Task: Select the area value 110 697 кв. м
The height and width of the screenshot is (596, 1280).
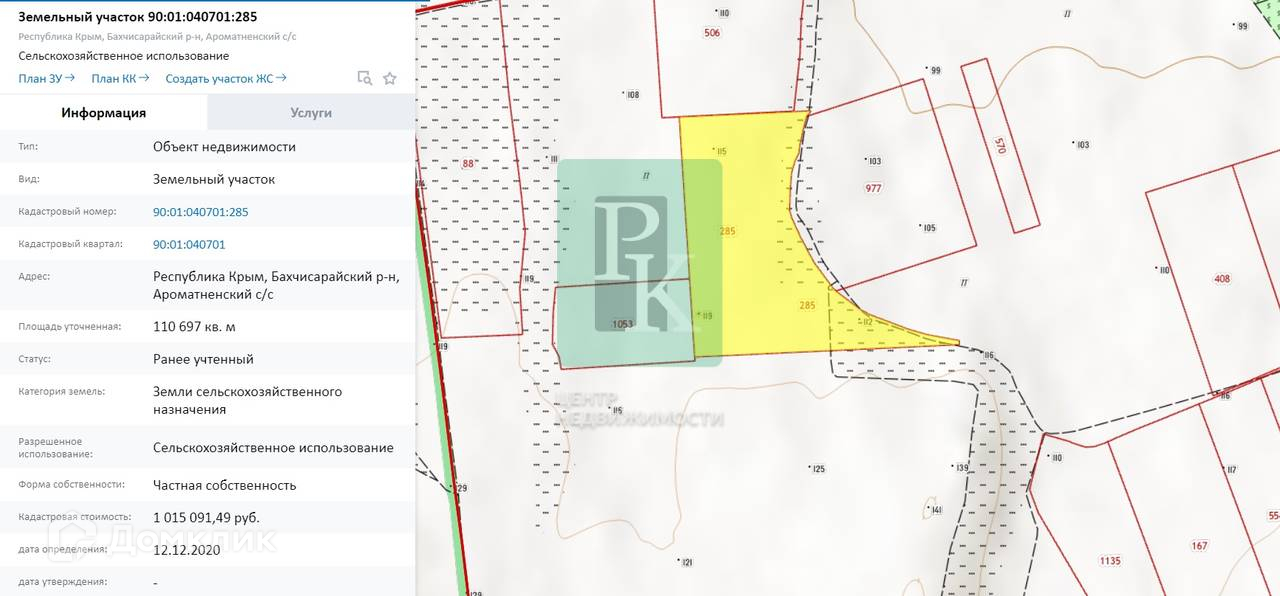Action: click(194, 327)
